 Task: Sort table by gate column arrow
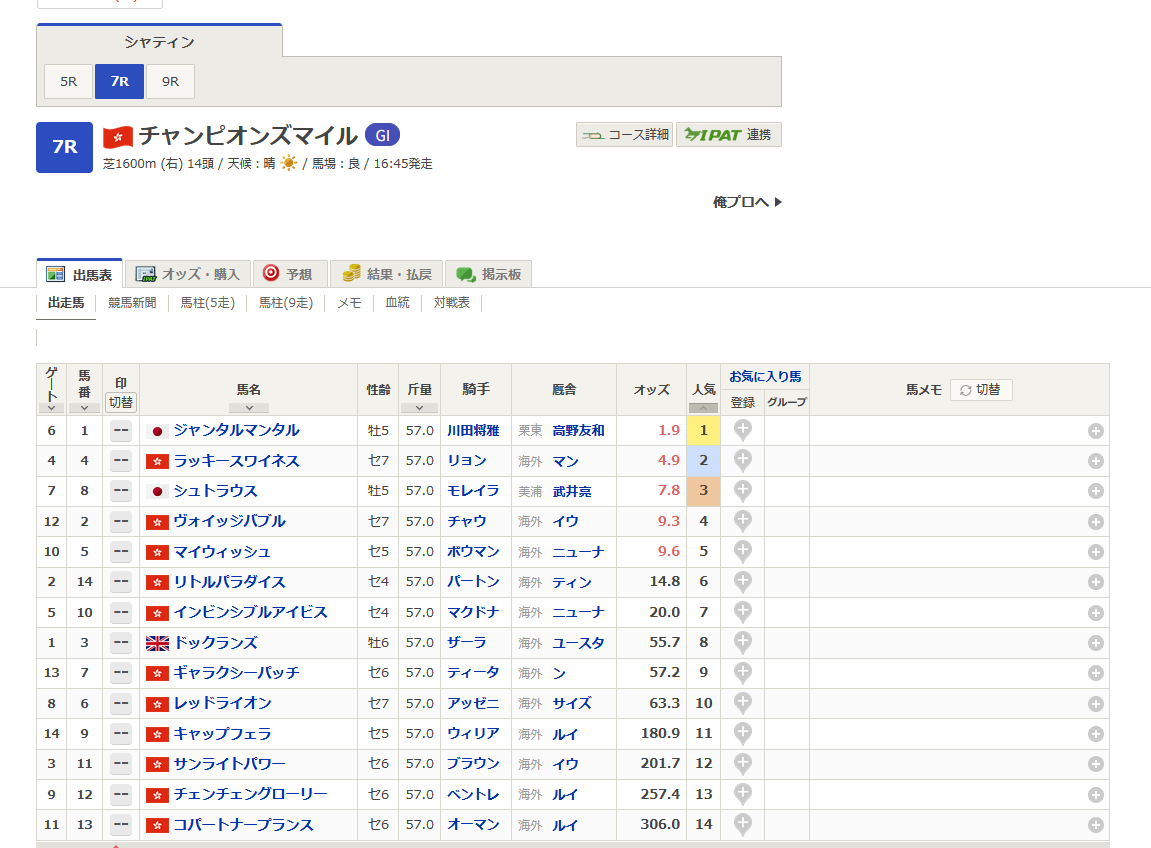click(x=51, y=408)
